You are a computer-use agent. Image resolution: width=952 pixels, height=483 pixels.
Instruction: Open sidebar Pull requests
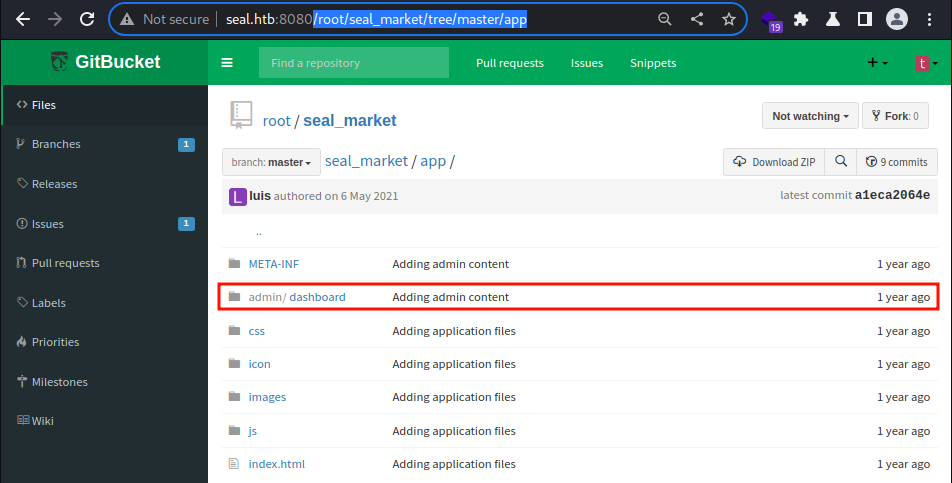coord(104,263)
